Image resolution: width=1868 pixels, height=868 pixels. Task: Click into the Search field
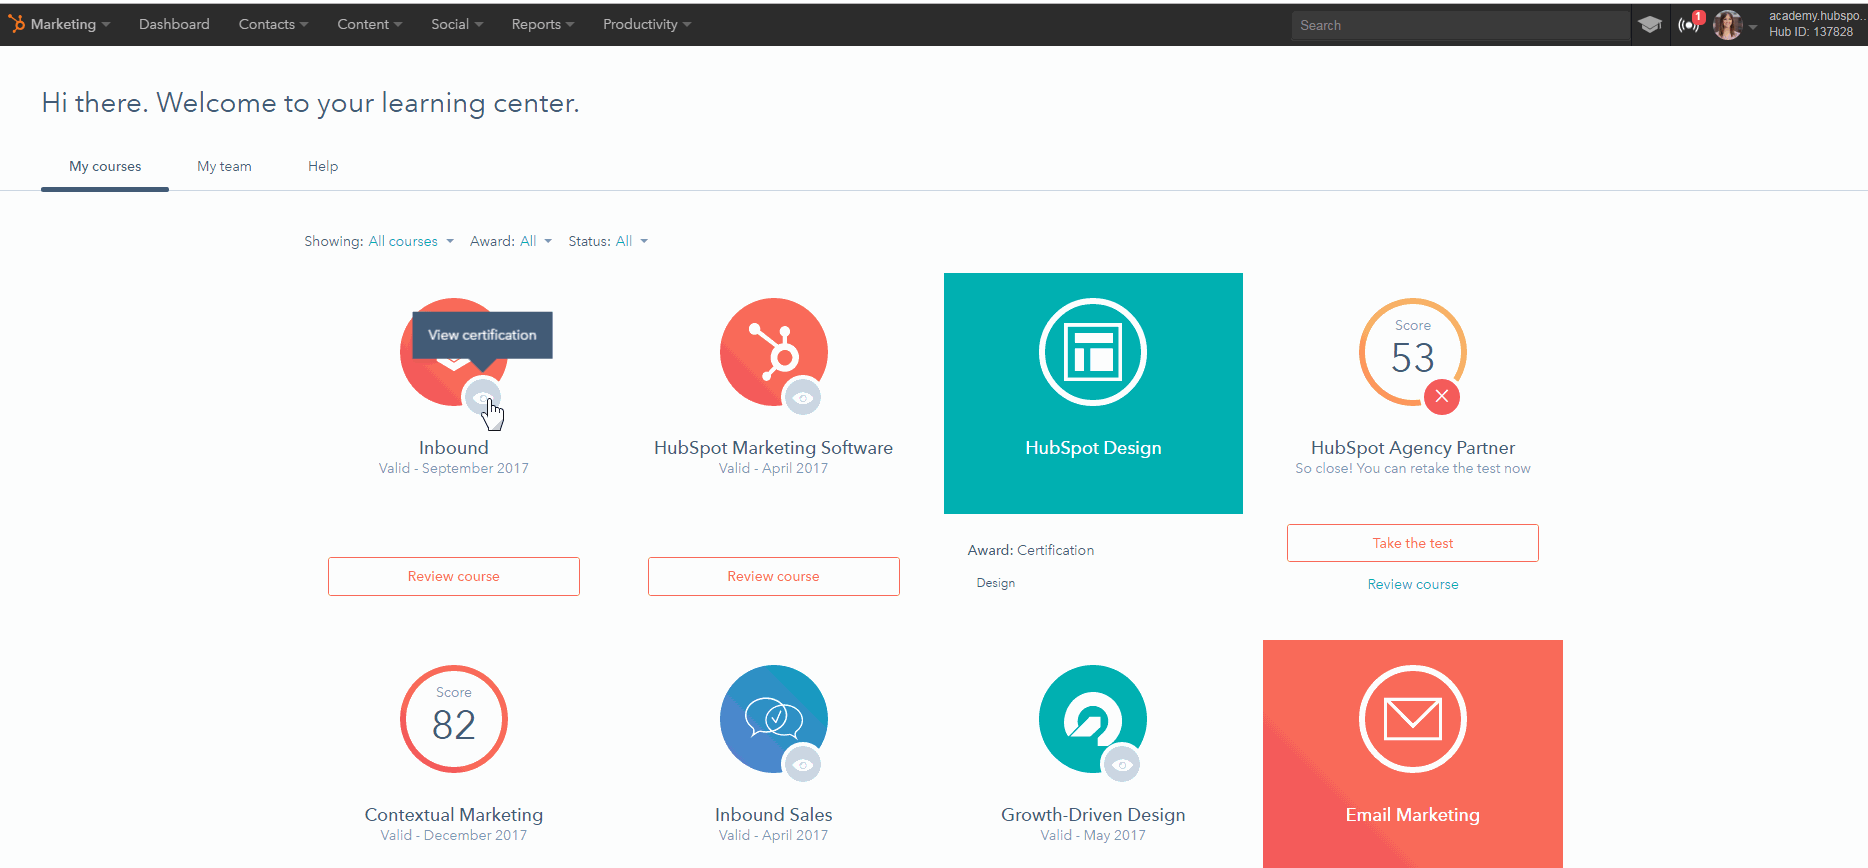[1460, 25]
